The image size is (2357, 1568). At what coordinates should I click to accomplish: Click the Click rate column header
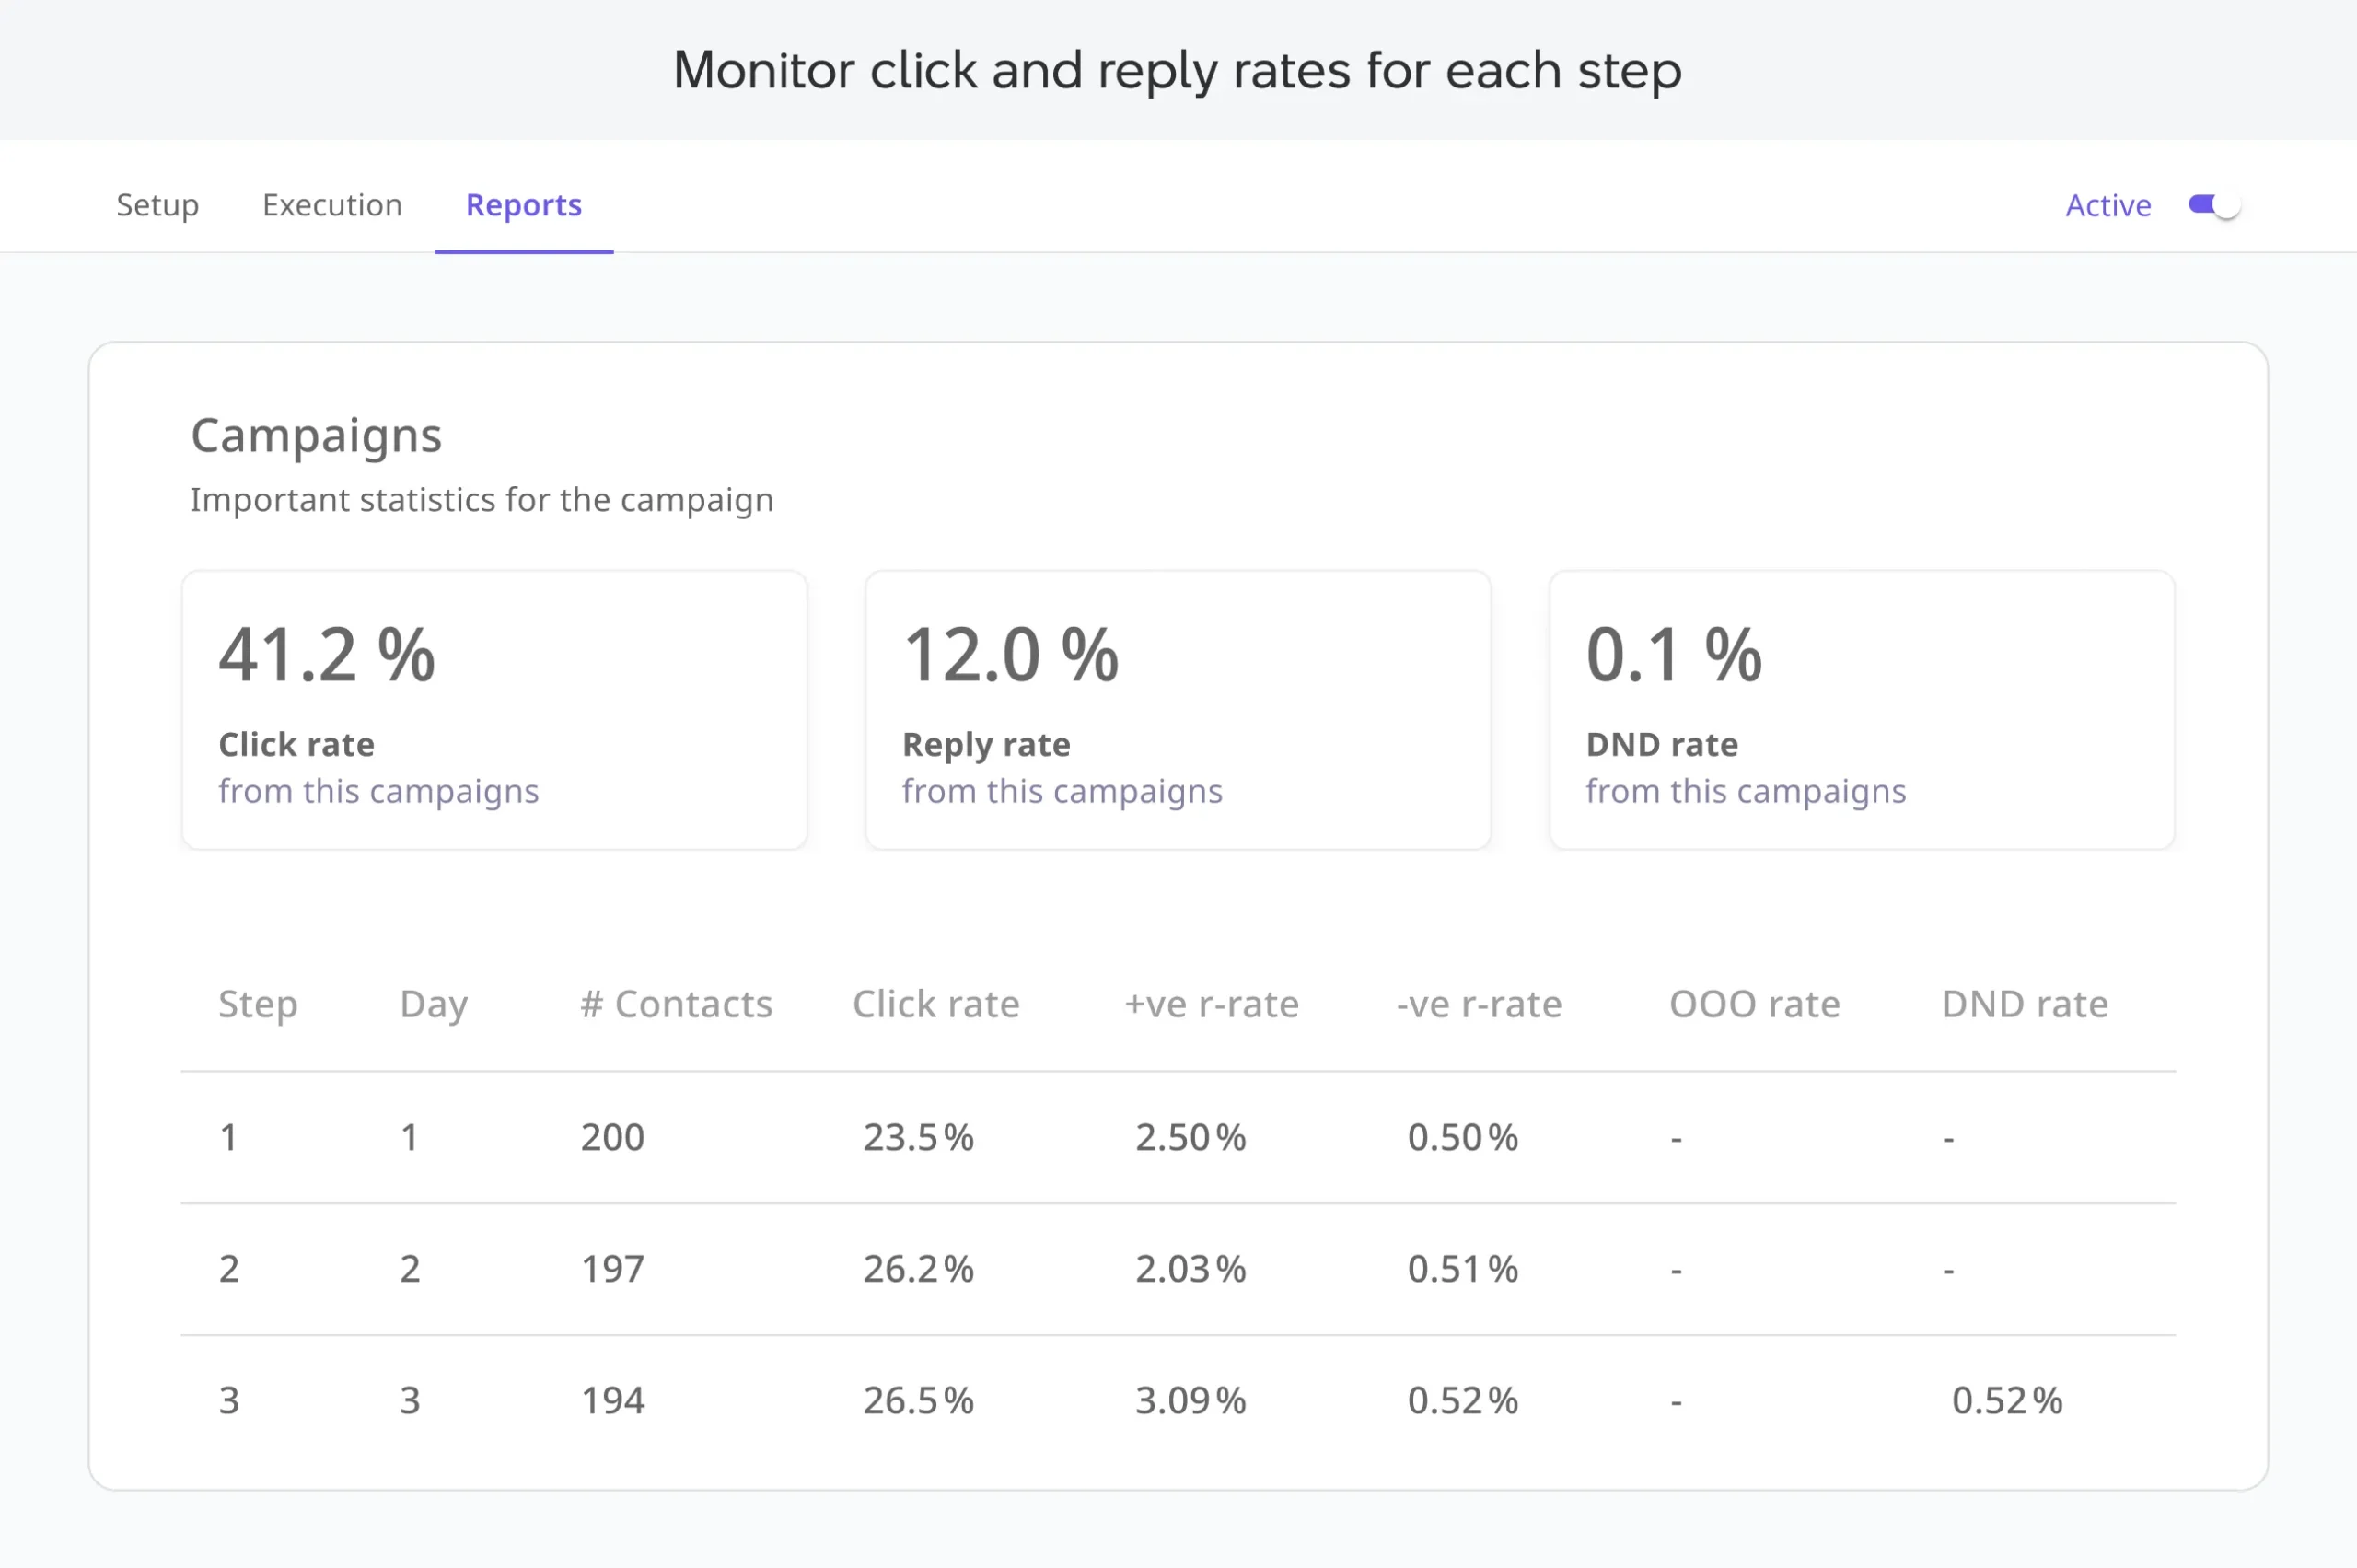[936, 1004]
